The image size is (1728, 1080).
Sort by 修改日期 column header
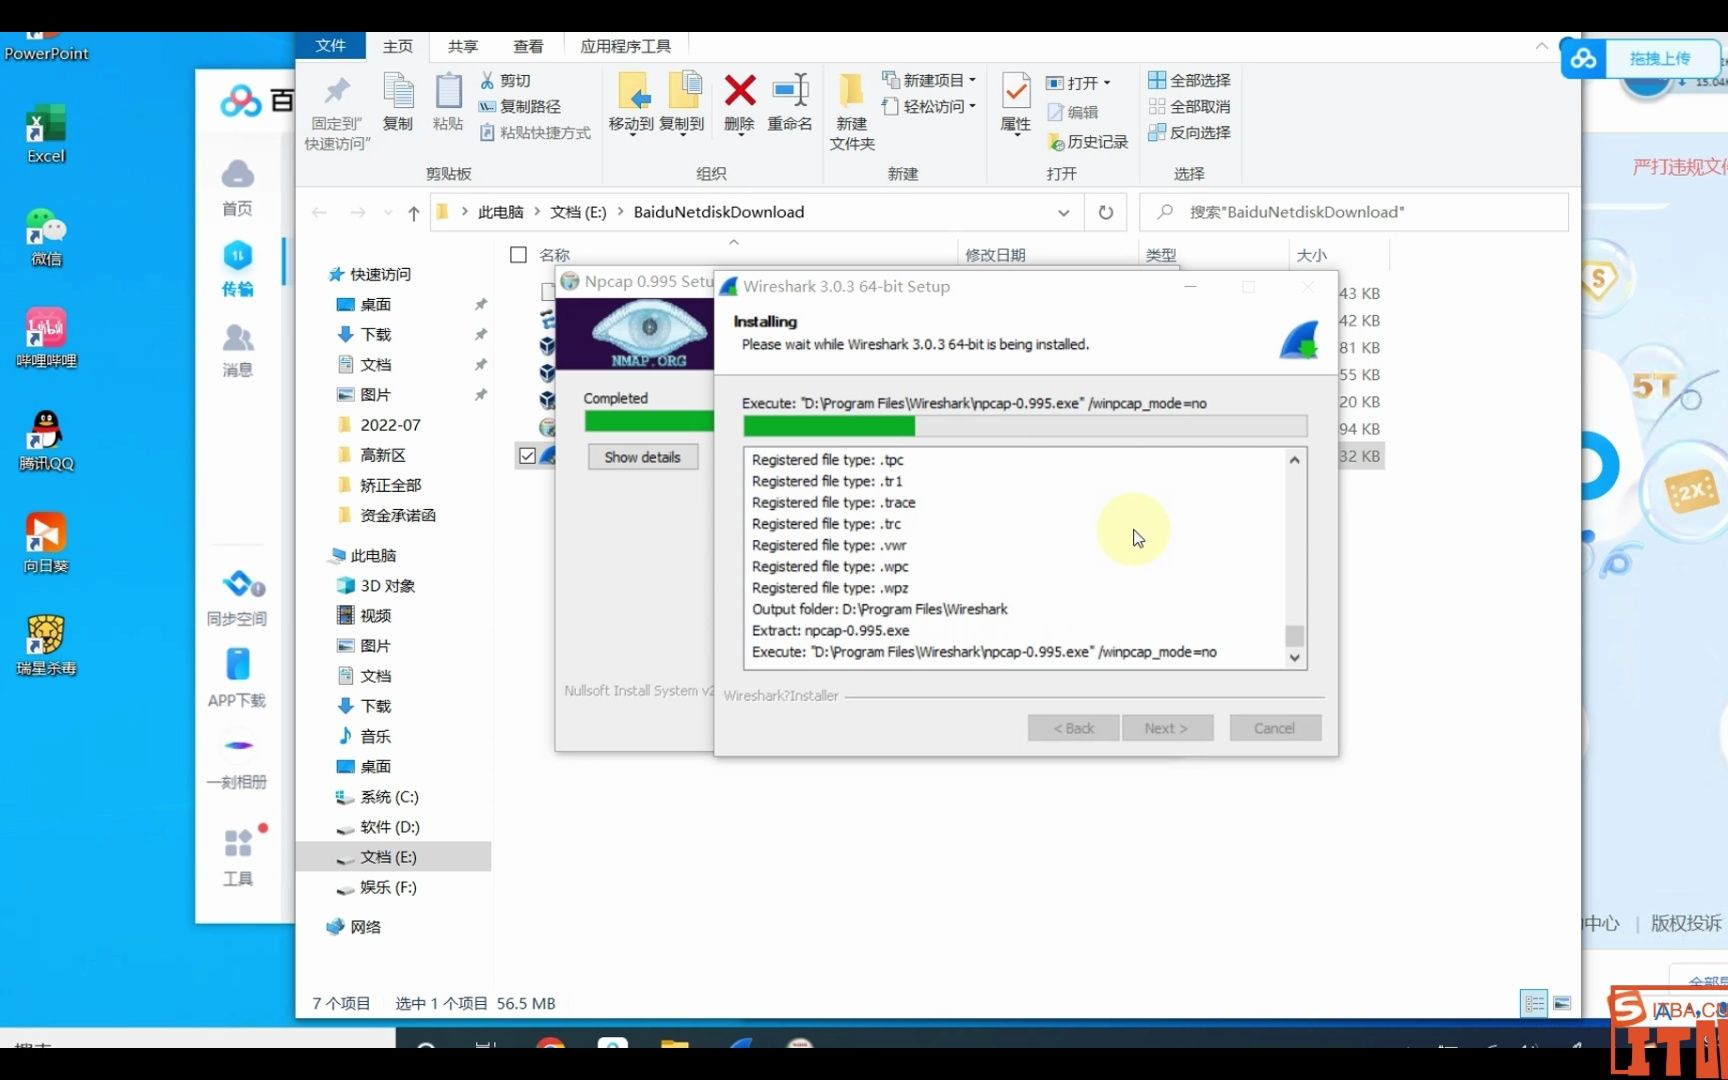click(995, 255)
